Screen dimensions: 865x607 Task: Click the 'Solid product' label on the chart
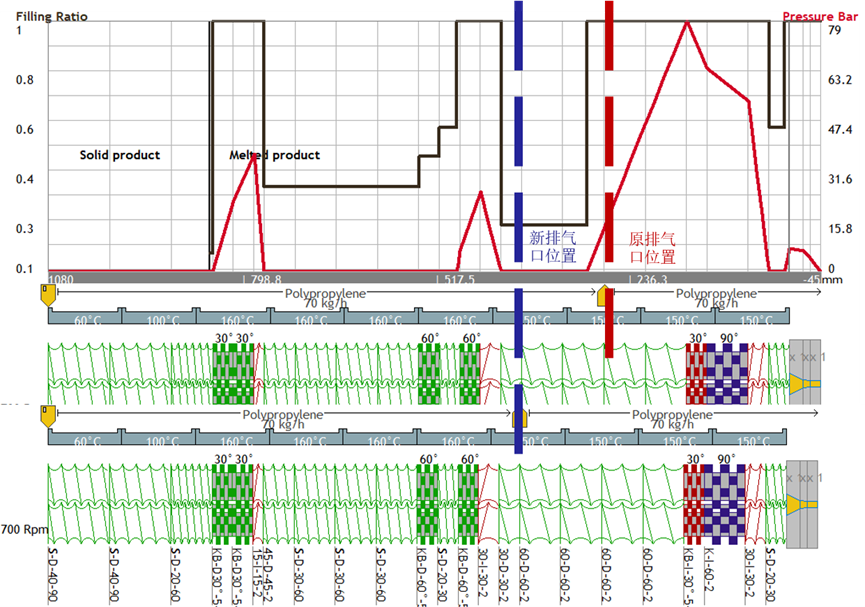tap(119, 155)
